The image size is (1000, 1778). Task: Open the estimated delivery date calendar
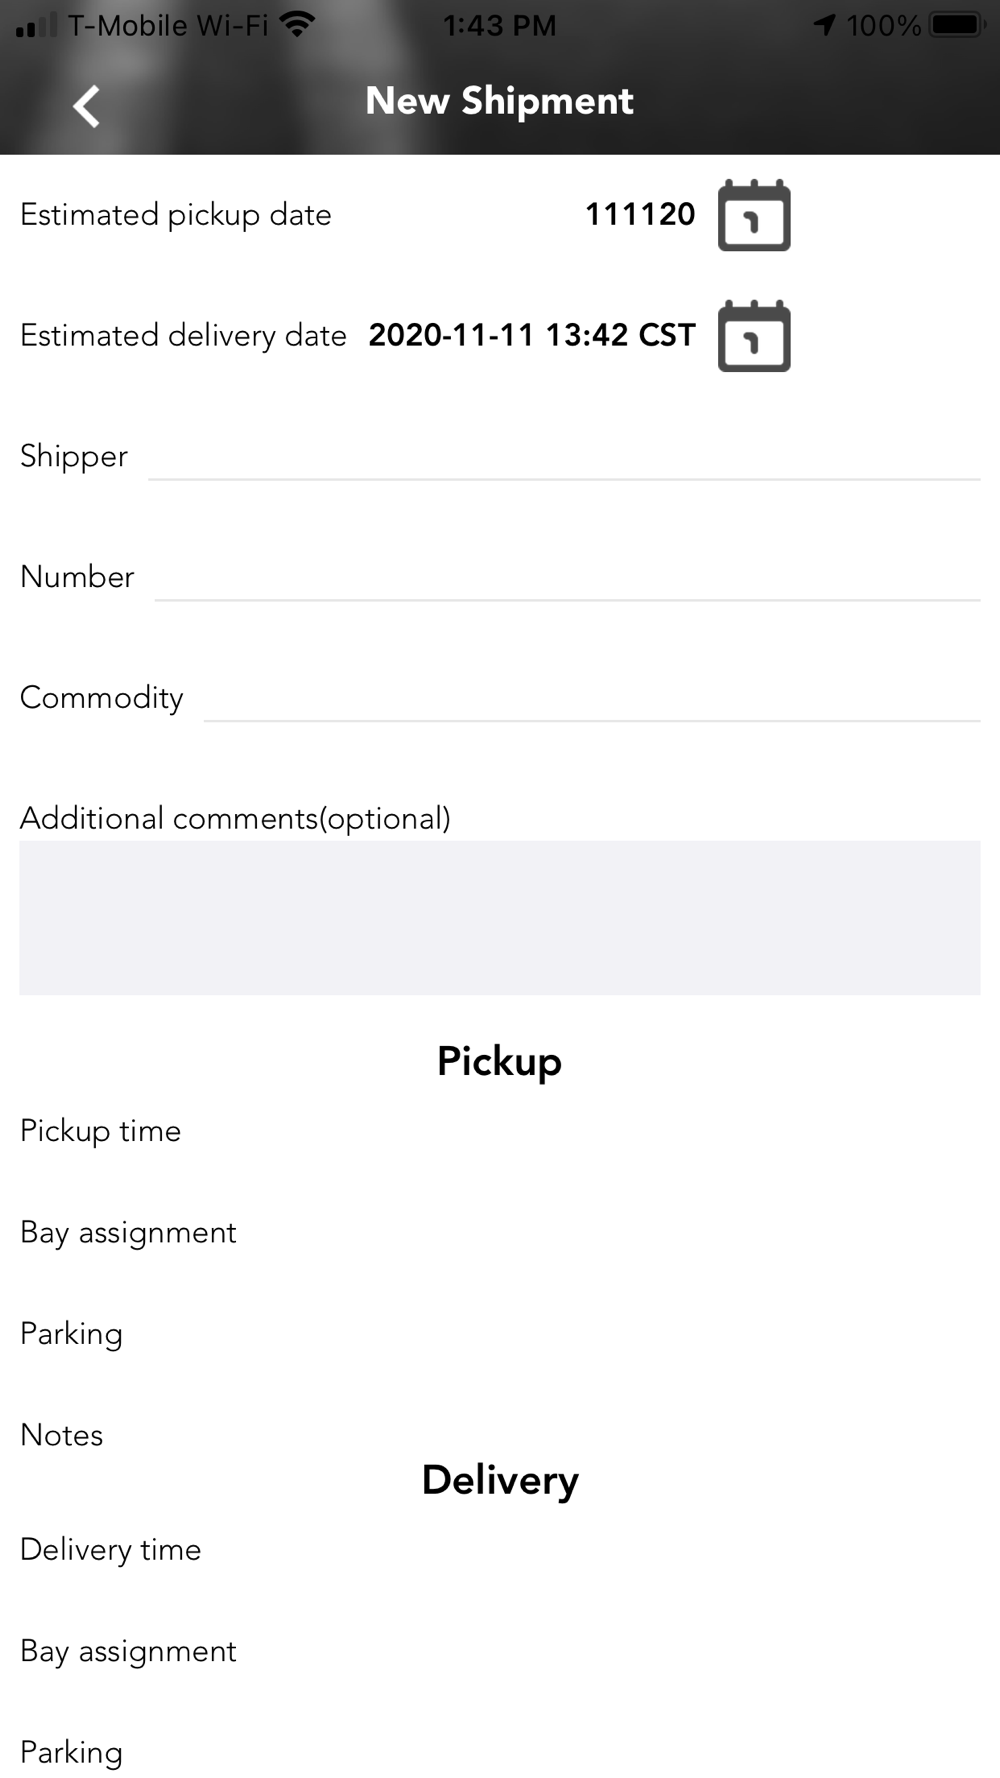point(754,336)
